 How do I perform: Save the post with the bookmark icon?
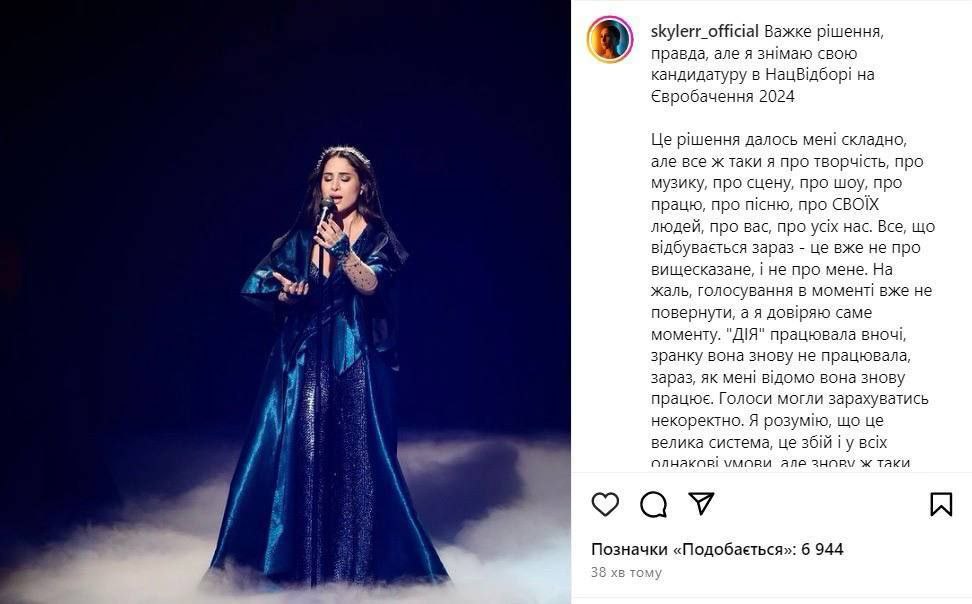(941, 504)
